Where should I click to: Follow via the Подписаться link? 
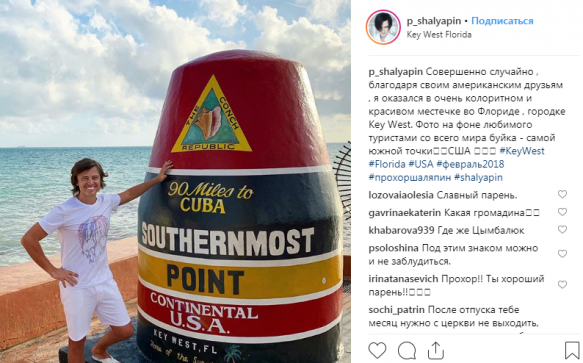point(502,21)
